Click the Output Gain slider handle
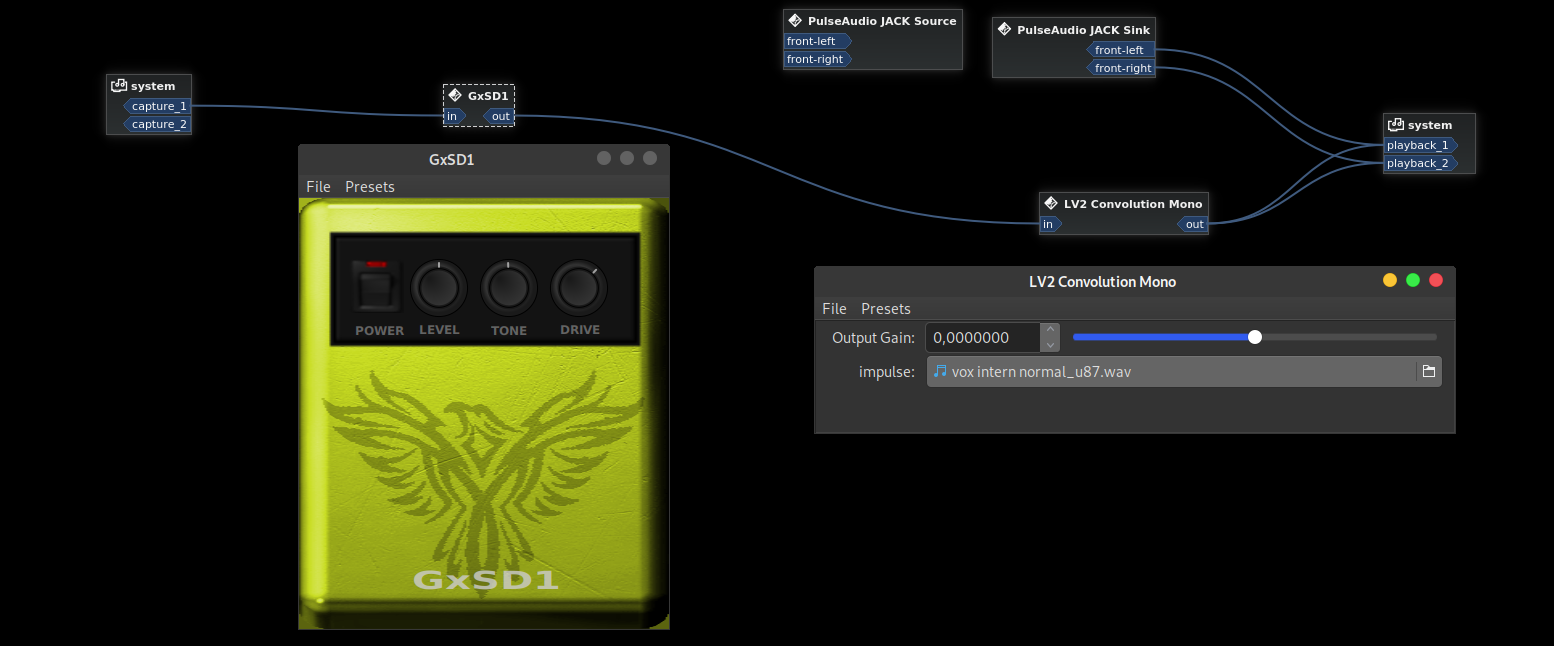The height and width of the screenshot is (646, 1554). coord(1255,337)
